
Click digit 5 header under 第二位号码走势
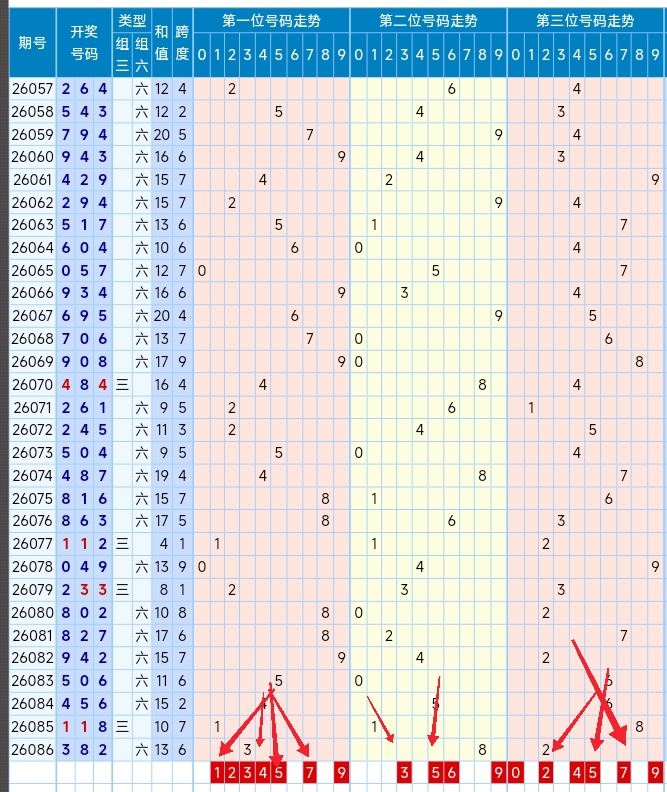436,55
